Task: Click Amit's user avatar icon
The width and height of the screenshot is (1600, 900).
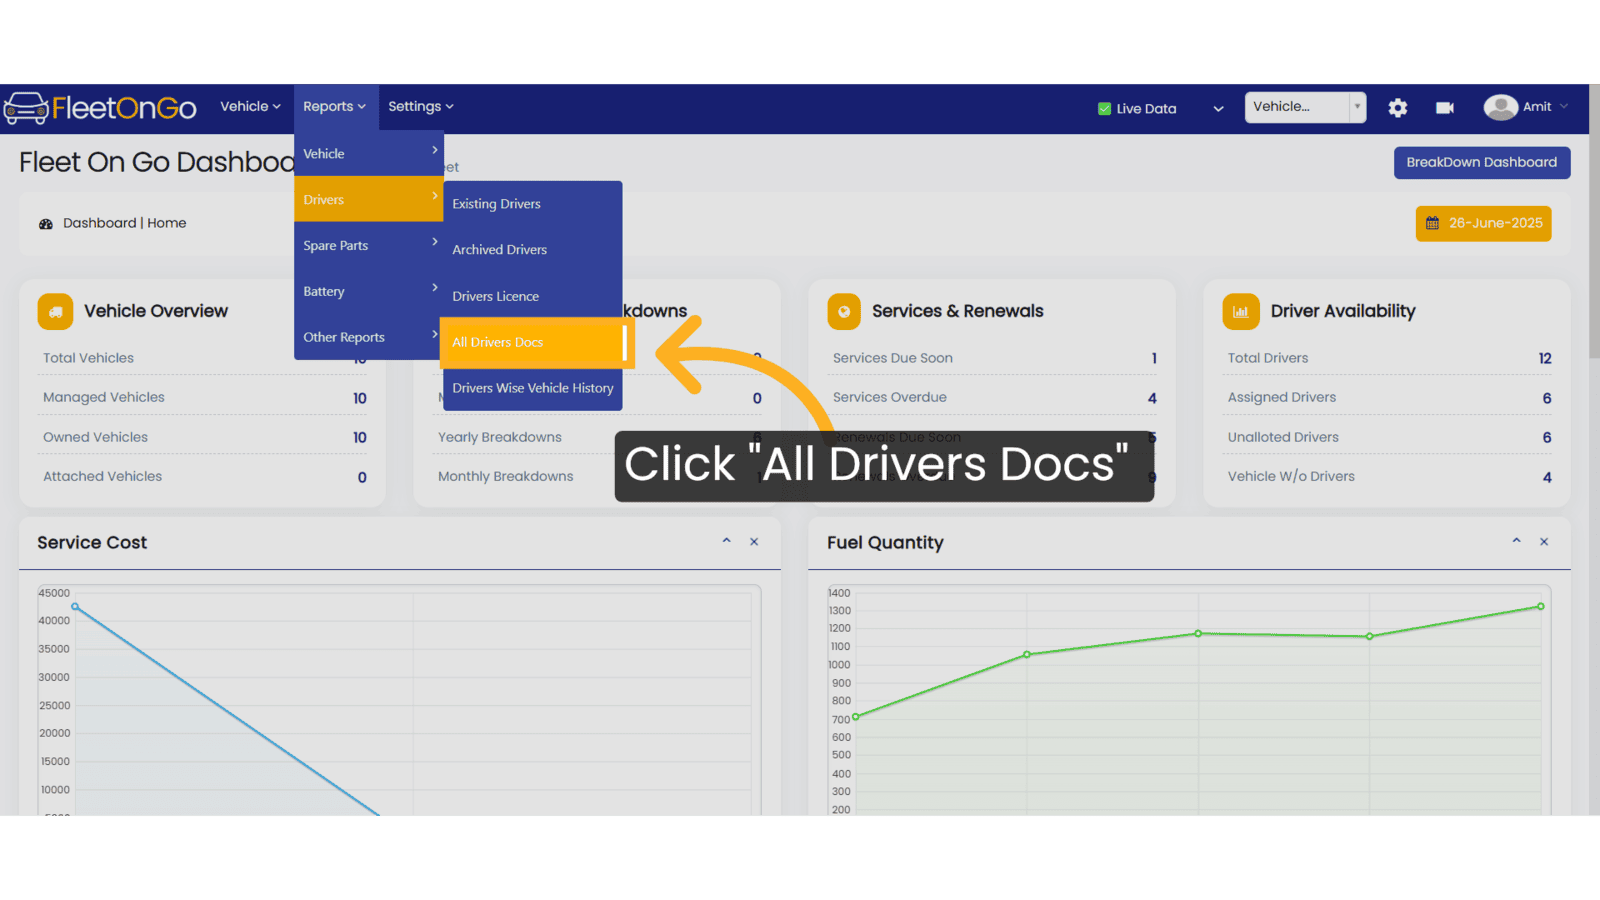Action: pos(1500,107)
